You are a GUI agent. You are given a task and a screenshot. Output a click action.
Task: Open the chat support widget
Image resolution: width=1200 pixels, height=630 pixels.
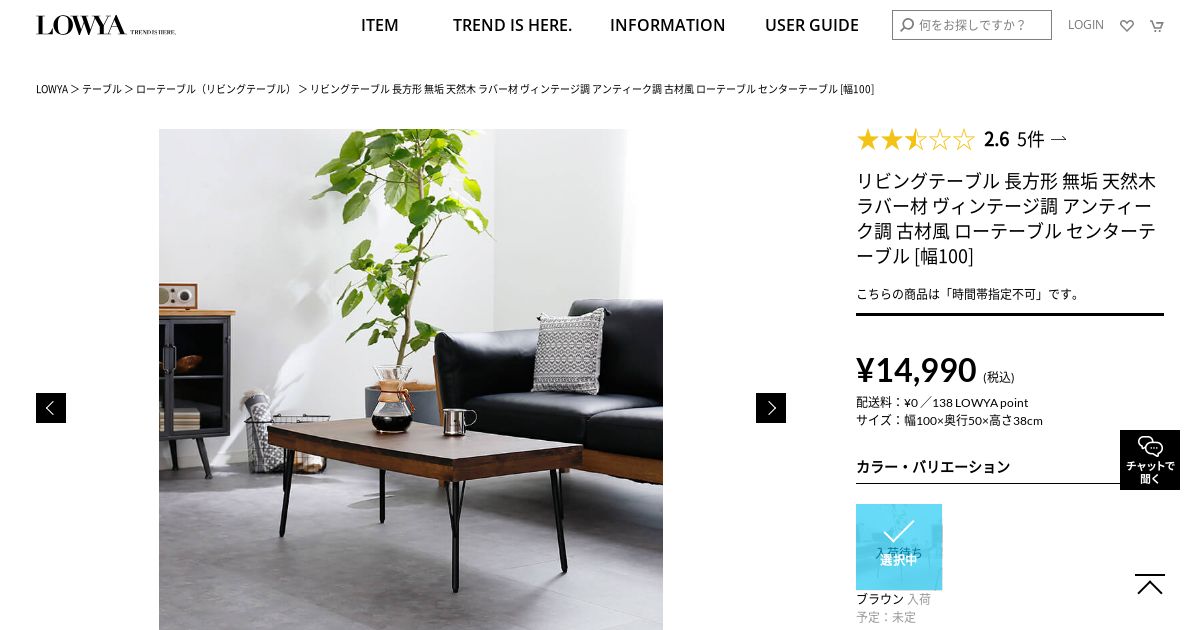pos(1150,460)
